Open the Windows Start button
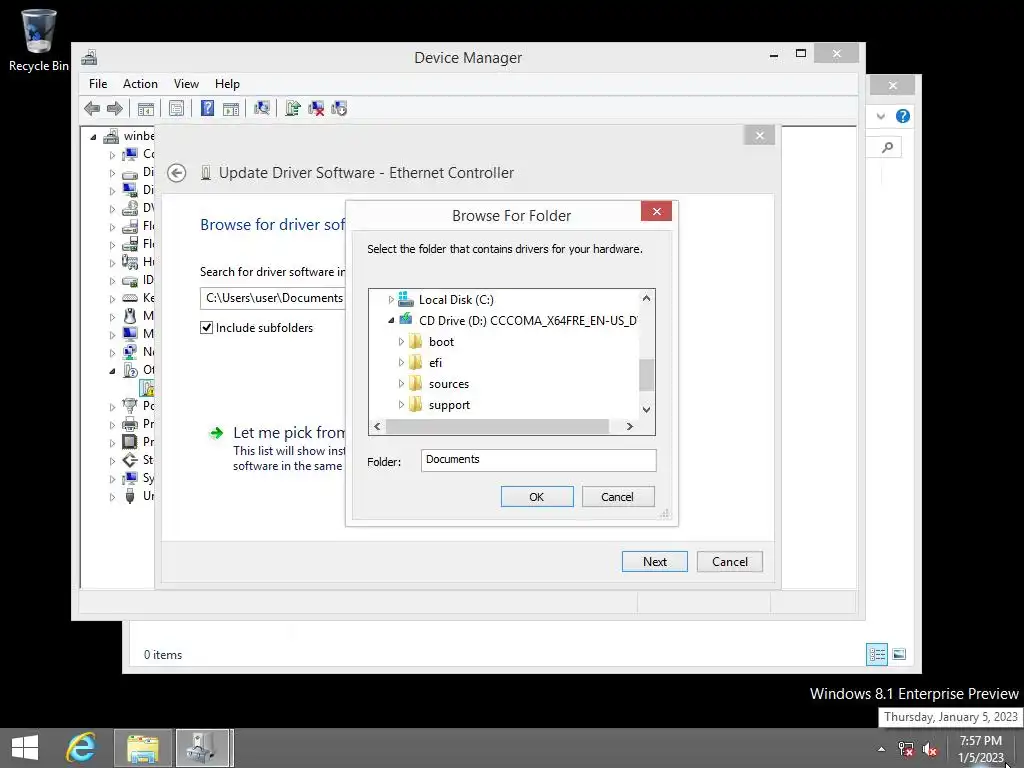This screenshot has height=768, width=1024. pyautogui.click(x=25, y=748)
